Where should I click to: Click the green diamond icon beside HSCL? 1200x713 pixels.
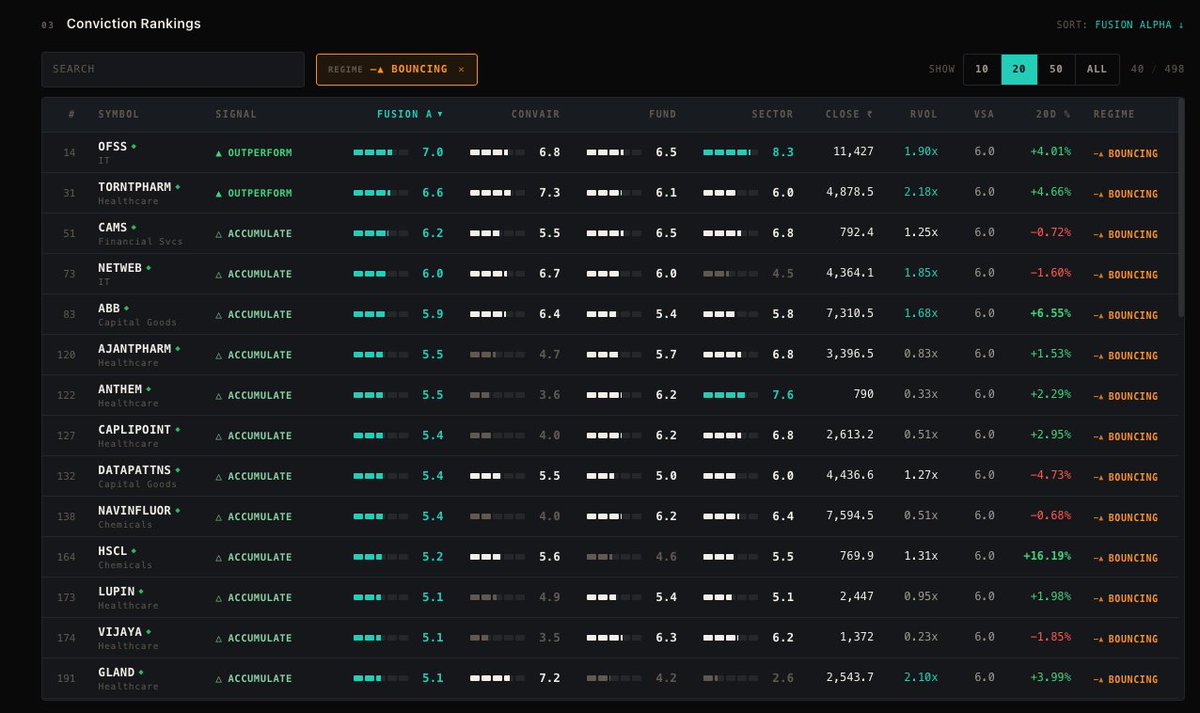point(134,550)
